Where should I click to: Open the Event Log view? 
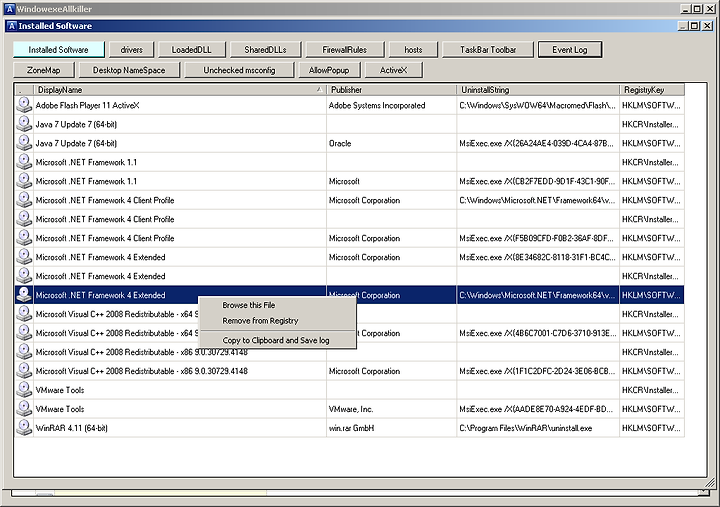570,50
